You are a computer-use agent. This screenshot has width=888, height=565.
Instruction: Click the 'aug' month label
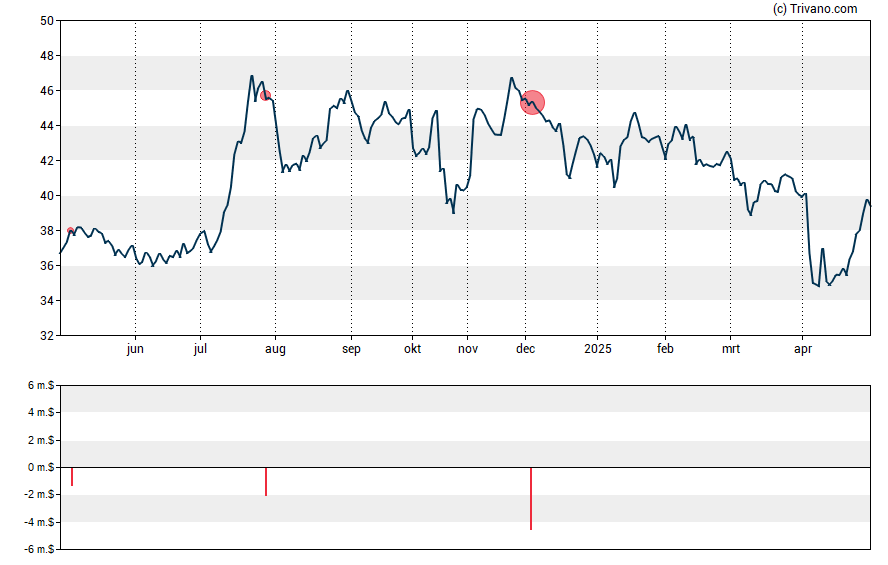tap(275, 349)
